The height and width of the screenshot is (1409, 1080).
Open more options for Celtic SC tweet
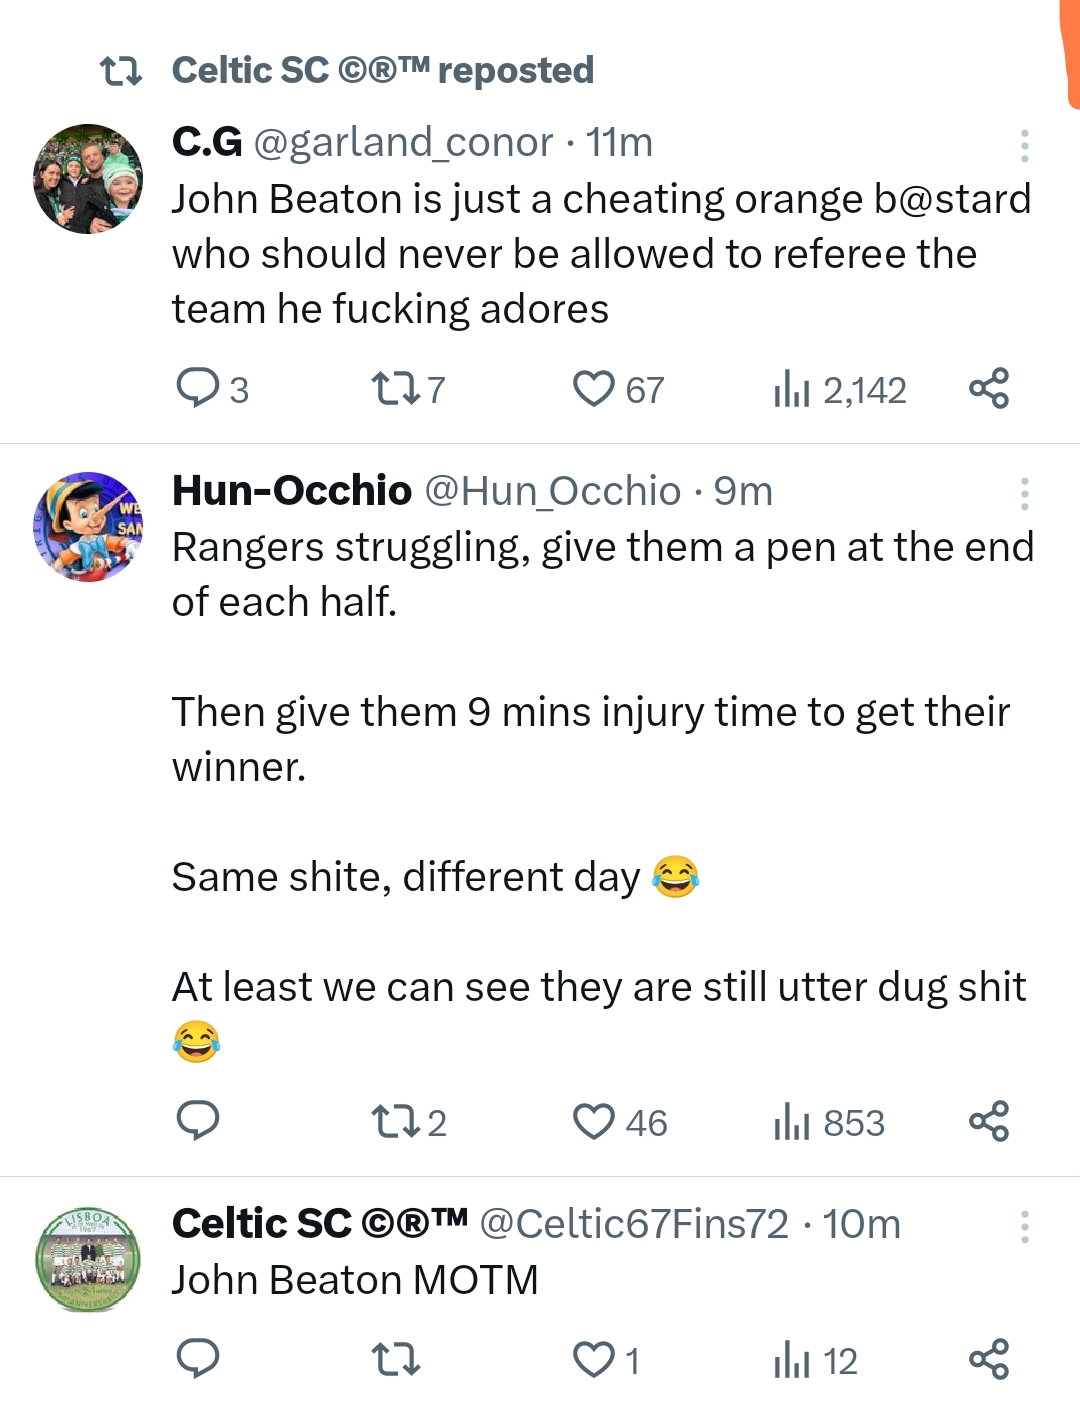[x=1024, y=1227]
